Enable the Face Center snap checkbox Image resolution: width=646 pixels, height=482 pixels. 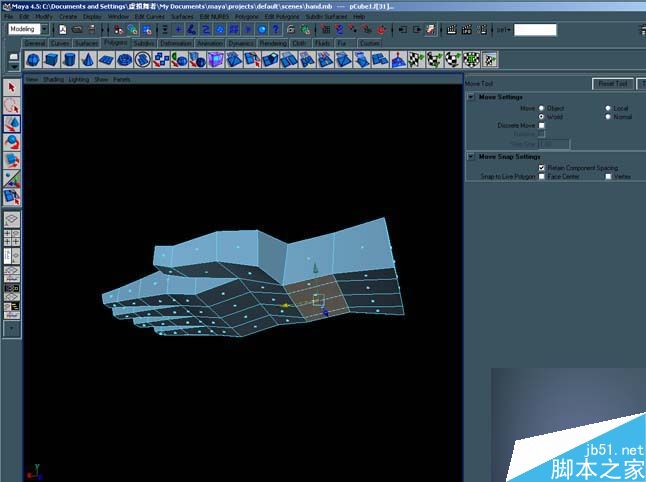tap(541, 176)
